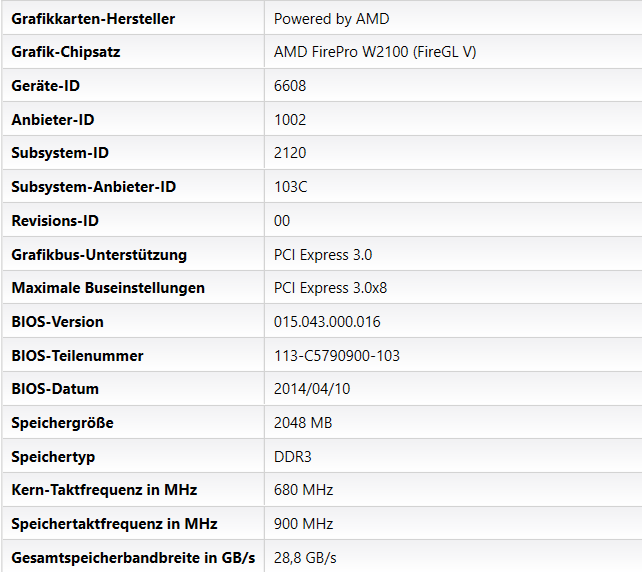This screenshot has height=572, width=642.
Task: Select the Gesamtspeicherbandbreite value 28,8 GB/s
Action: pos(306,557)
